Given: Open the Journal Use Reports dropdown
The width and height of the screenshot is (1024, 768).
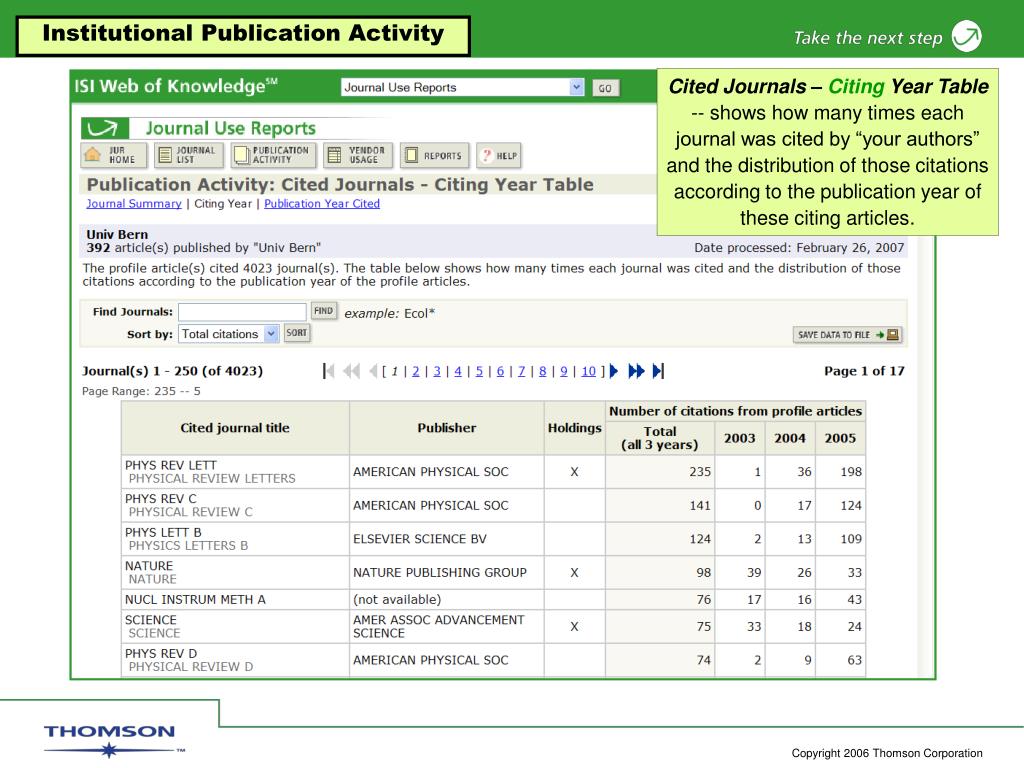Looking at the screenshot, I should pyautogui.click(x=462, y=87).
